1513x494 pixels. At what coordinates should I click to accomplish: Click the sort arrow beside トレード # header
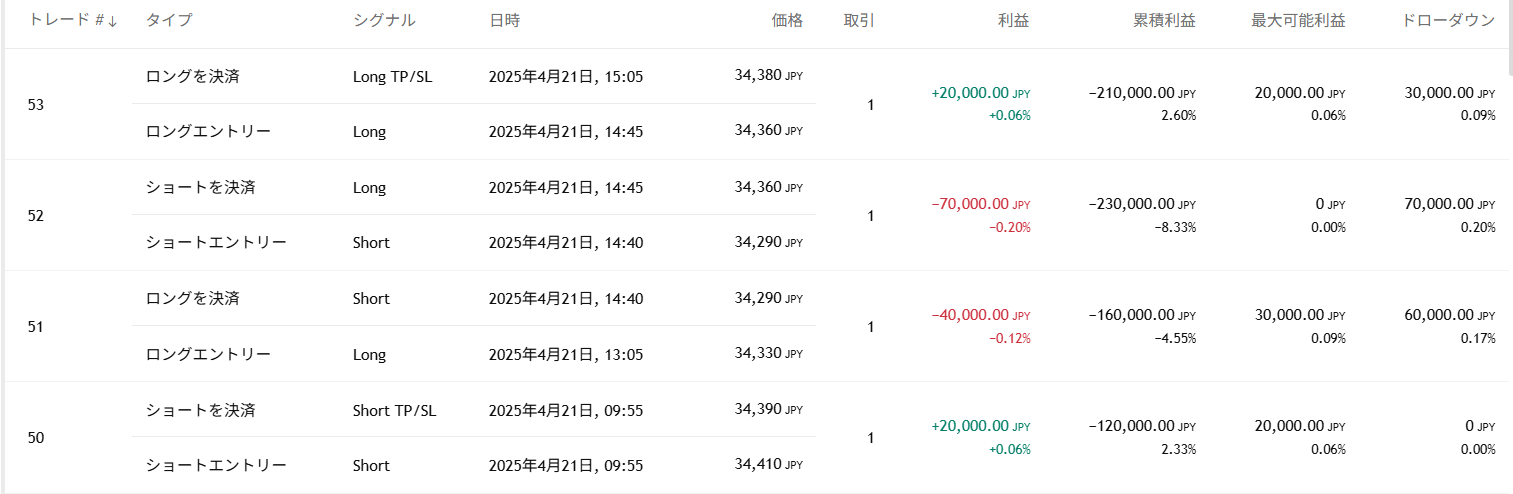pyautogui.click(x=113, y=21)
